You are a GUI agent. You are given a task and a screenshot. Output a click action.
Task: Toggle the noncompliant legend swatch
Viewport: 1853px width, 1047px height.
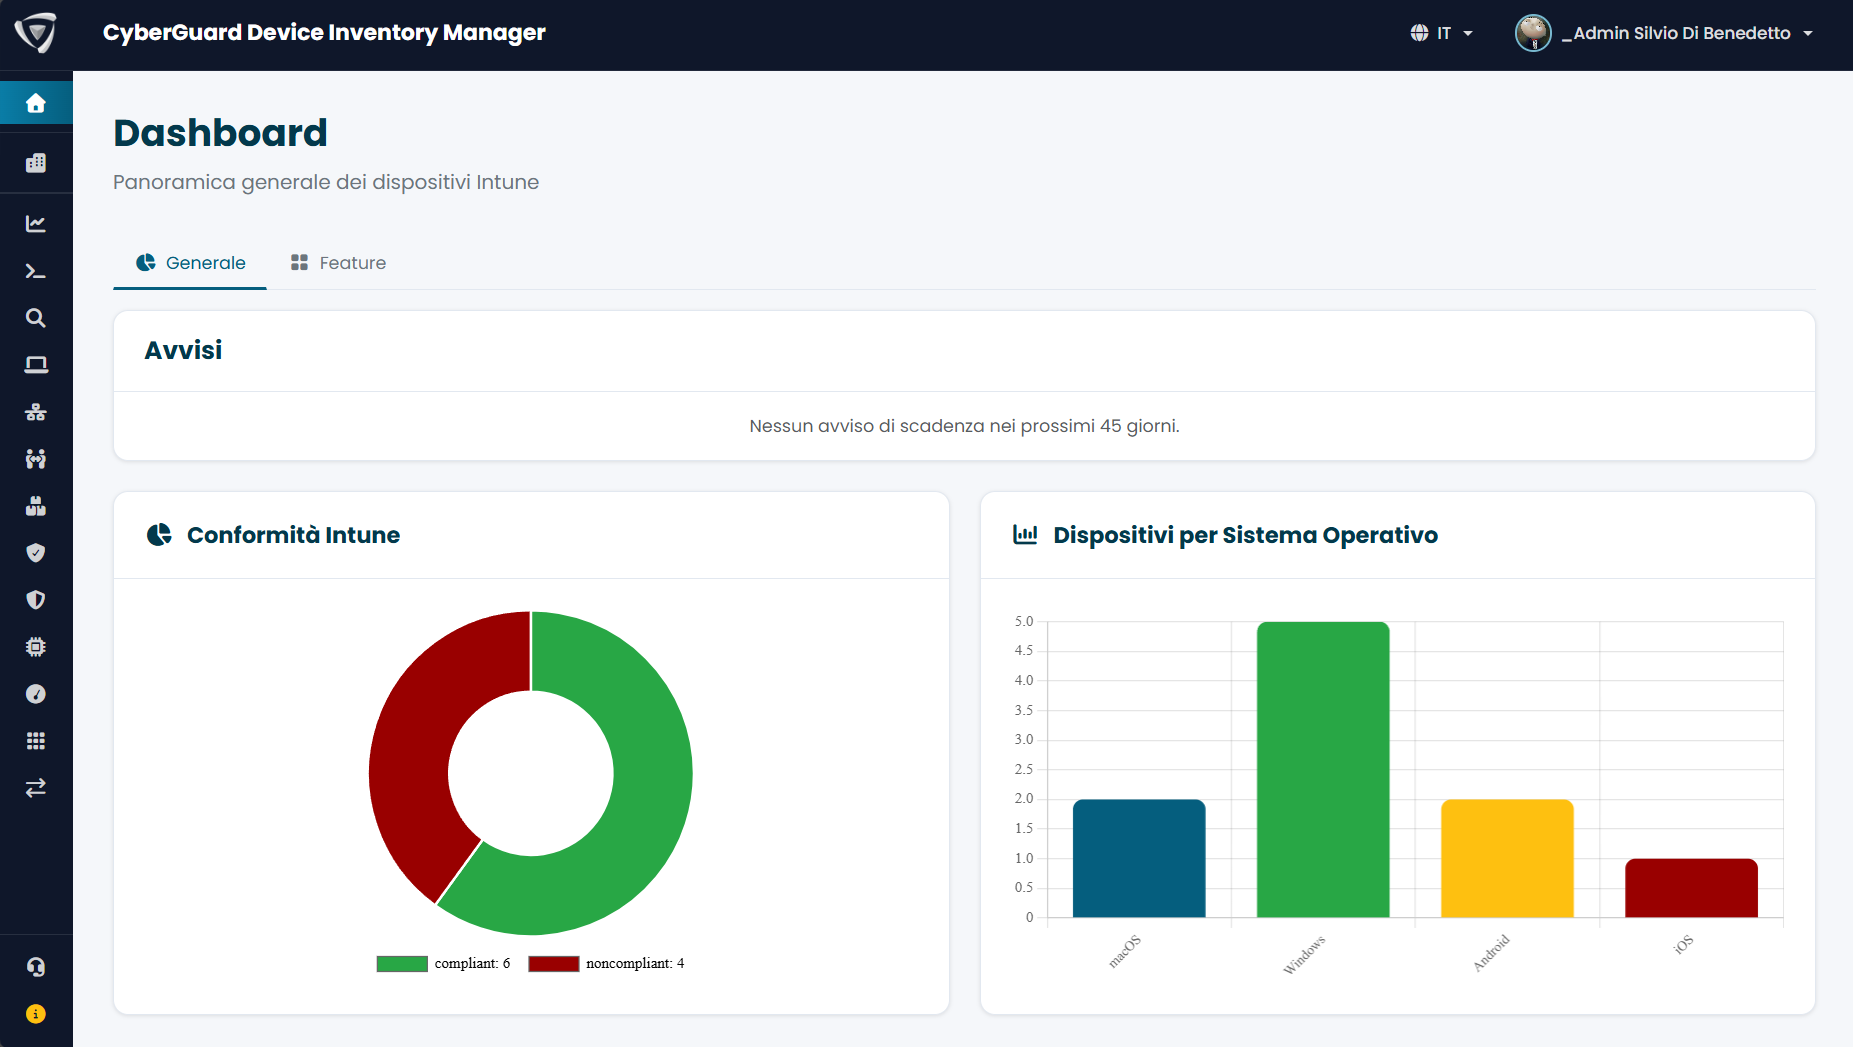coord(554,964)
